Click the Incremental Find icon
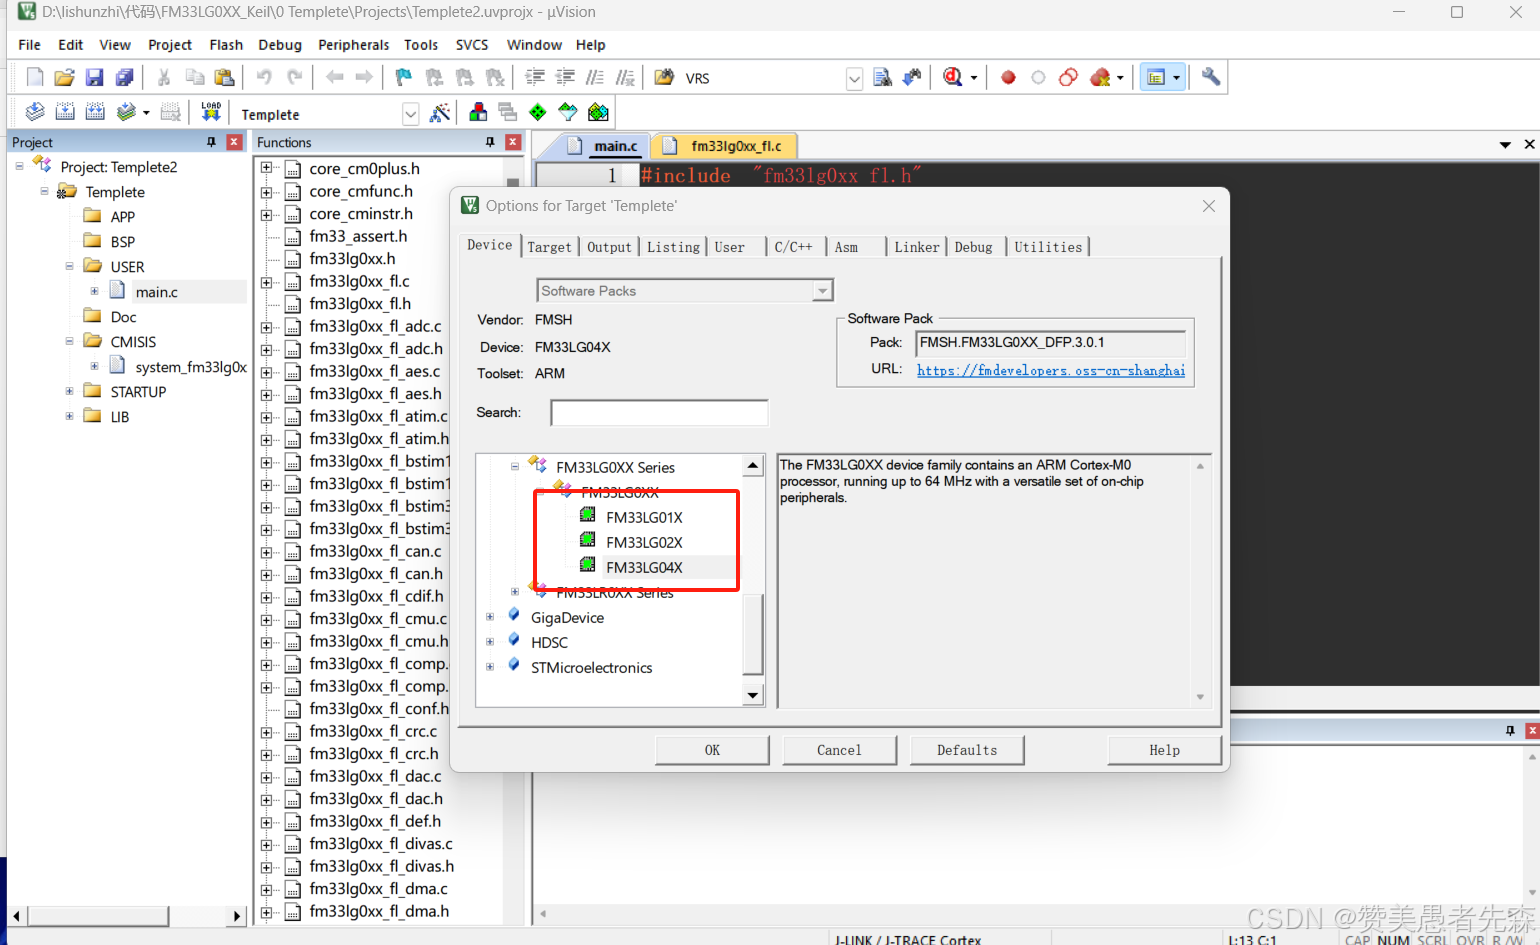The height and width of the screenshot is (945, 1540). [x=912, y=77]
